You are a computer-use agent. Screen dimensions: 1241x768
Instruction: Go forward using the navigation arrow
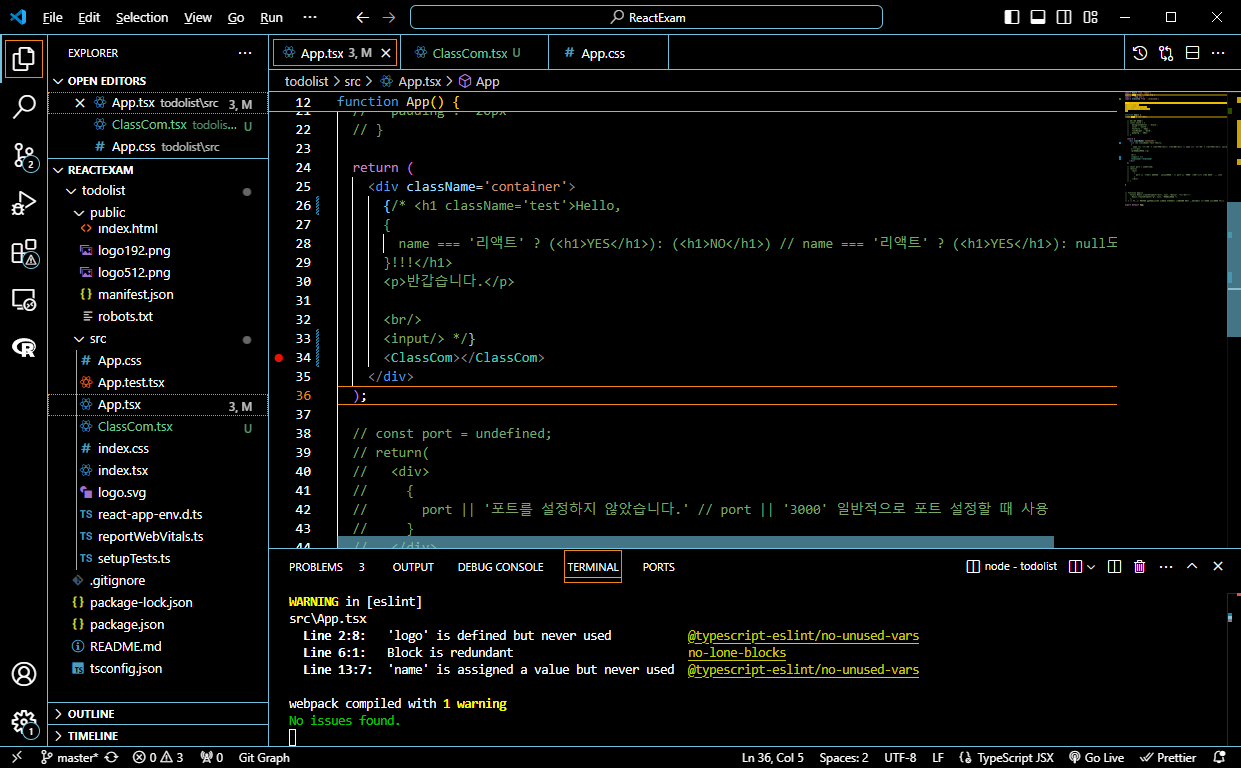point(389,17)
